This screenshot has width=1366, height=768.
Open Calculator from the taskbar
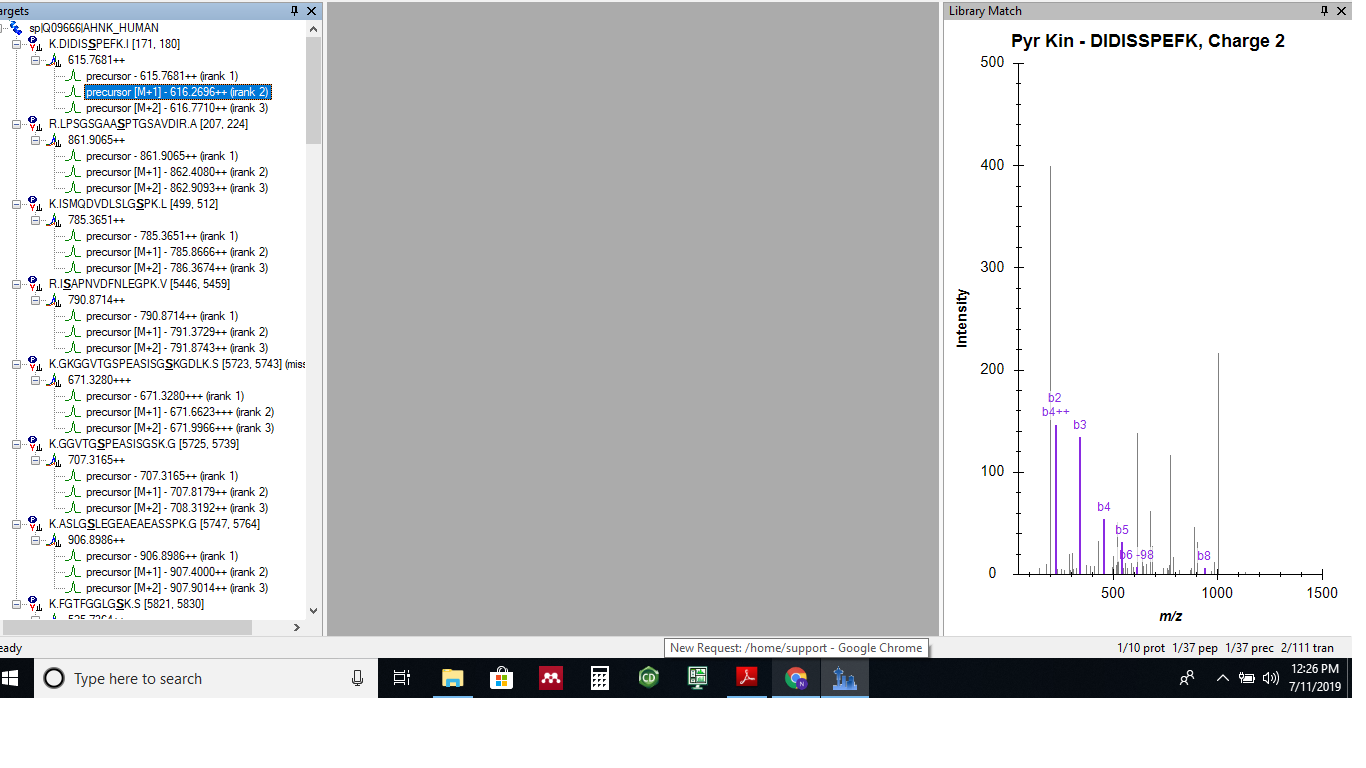pyautogui.click(x=600, y=679)
